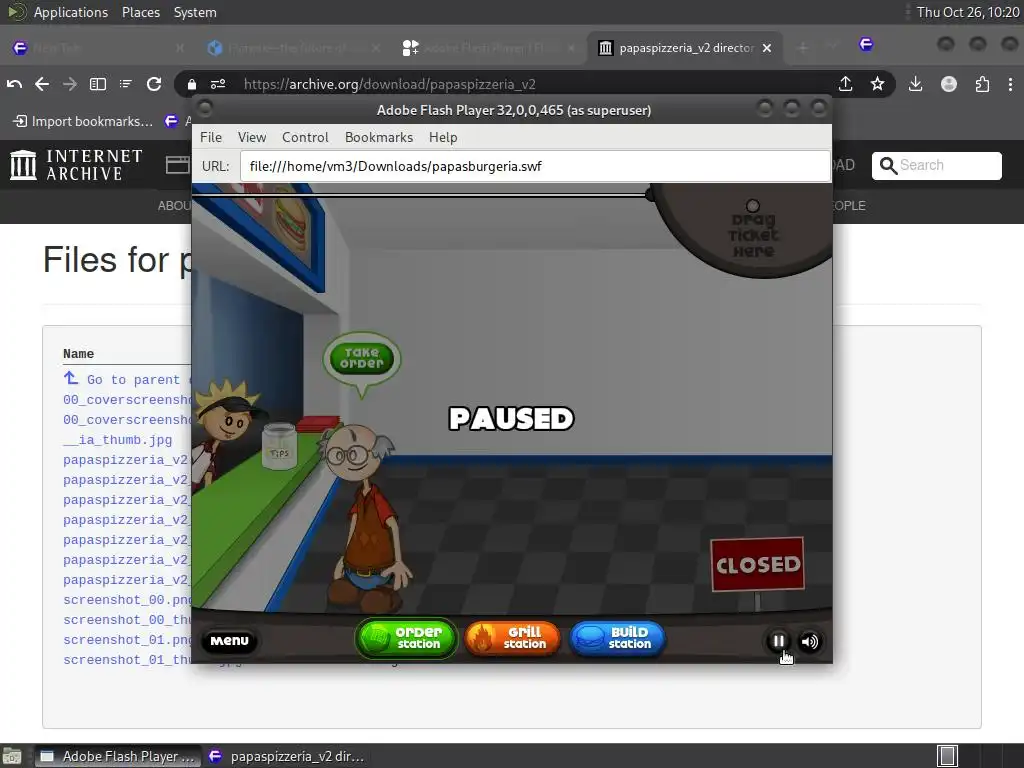1024x768 pixels.
Task: Go forward in browser history
Action: click(x=69, y=84)
